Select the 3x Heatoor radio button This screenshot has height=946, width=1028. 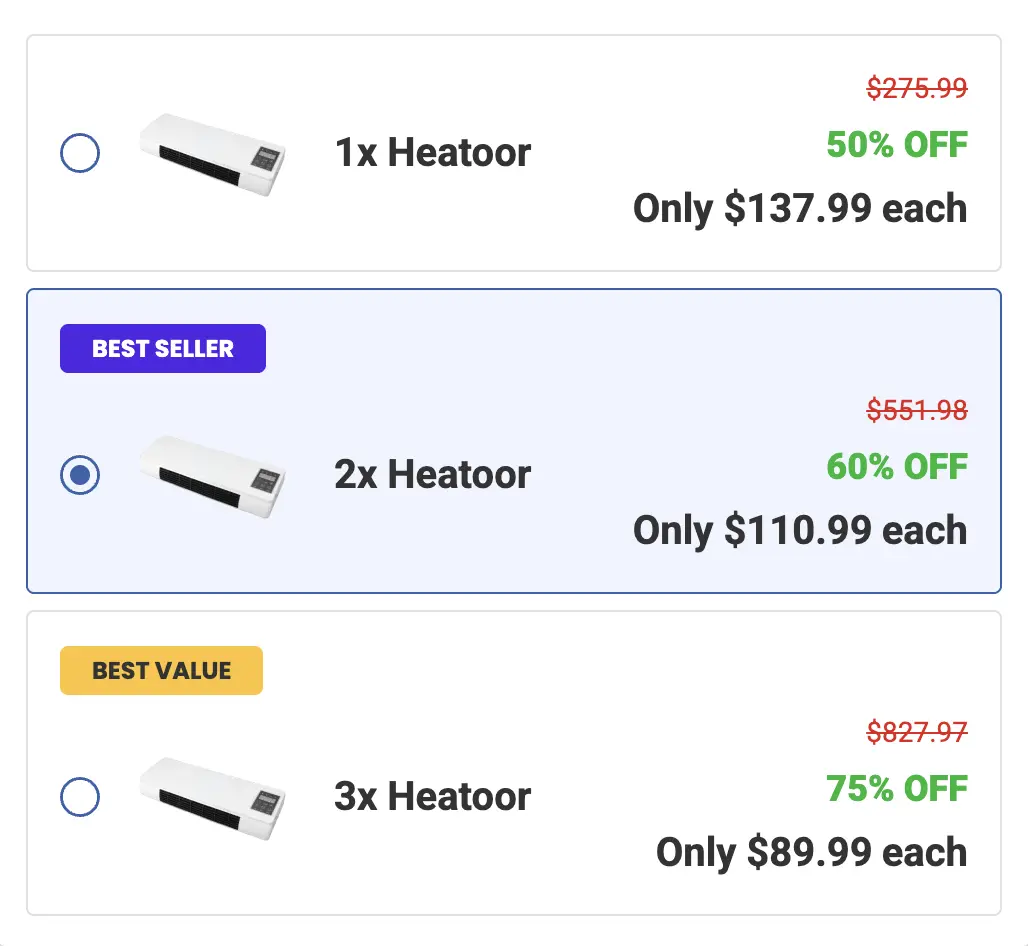pyautogui.click(x=80, y=797)
